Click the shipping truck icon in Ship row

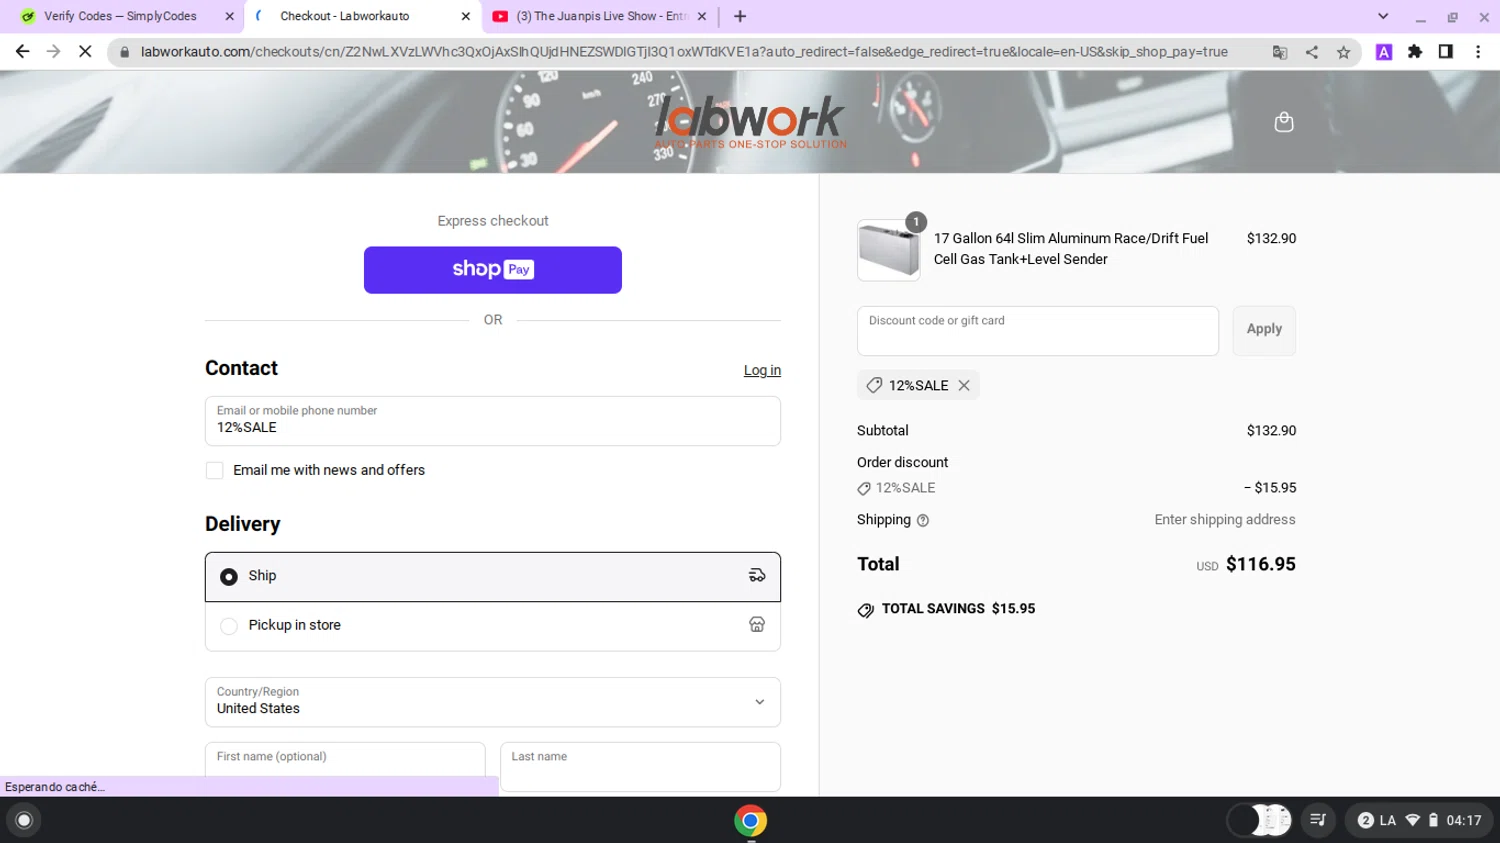click(x=757, y=575)
